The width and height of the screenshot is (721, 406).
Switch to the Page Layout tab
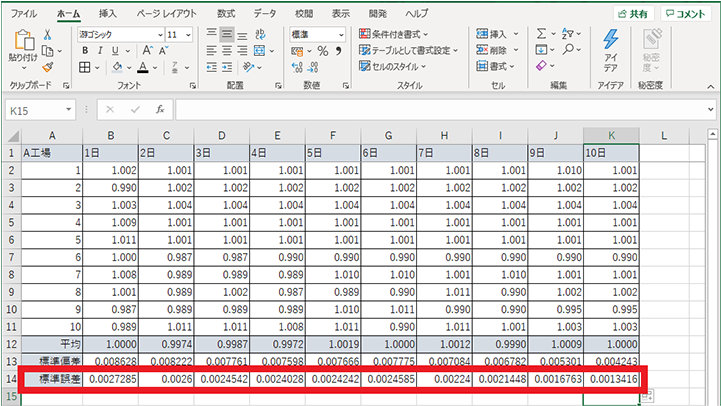tap(166, 13)
